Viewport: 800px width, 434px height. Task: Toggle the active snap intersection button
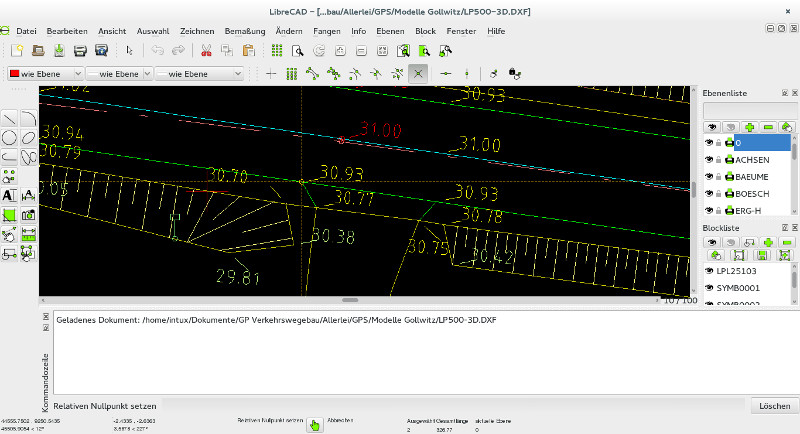tap(418, 74)
